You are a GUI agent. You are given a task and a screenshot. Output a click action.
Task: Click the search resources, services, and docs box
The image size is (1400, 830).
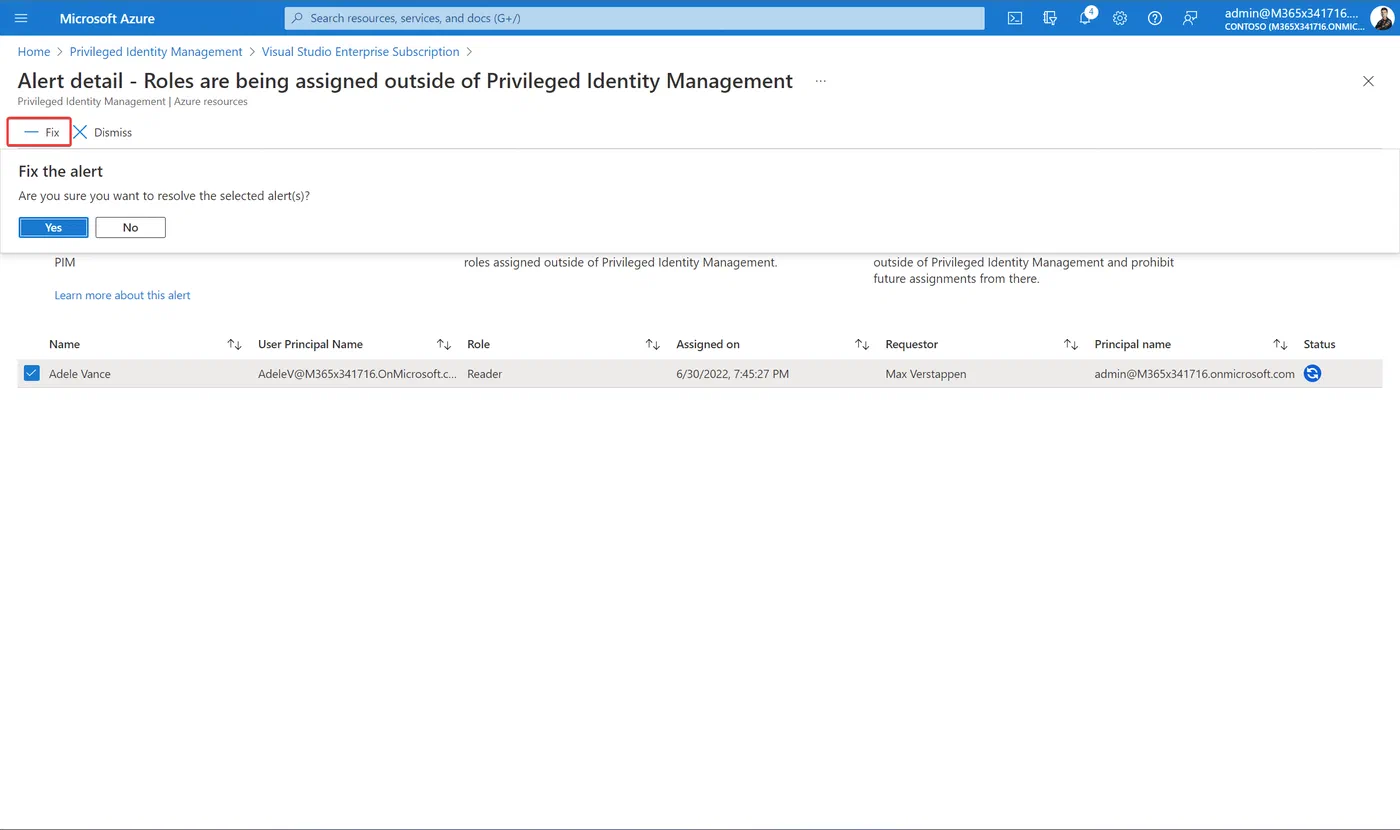[634, 18]
